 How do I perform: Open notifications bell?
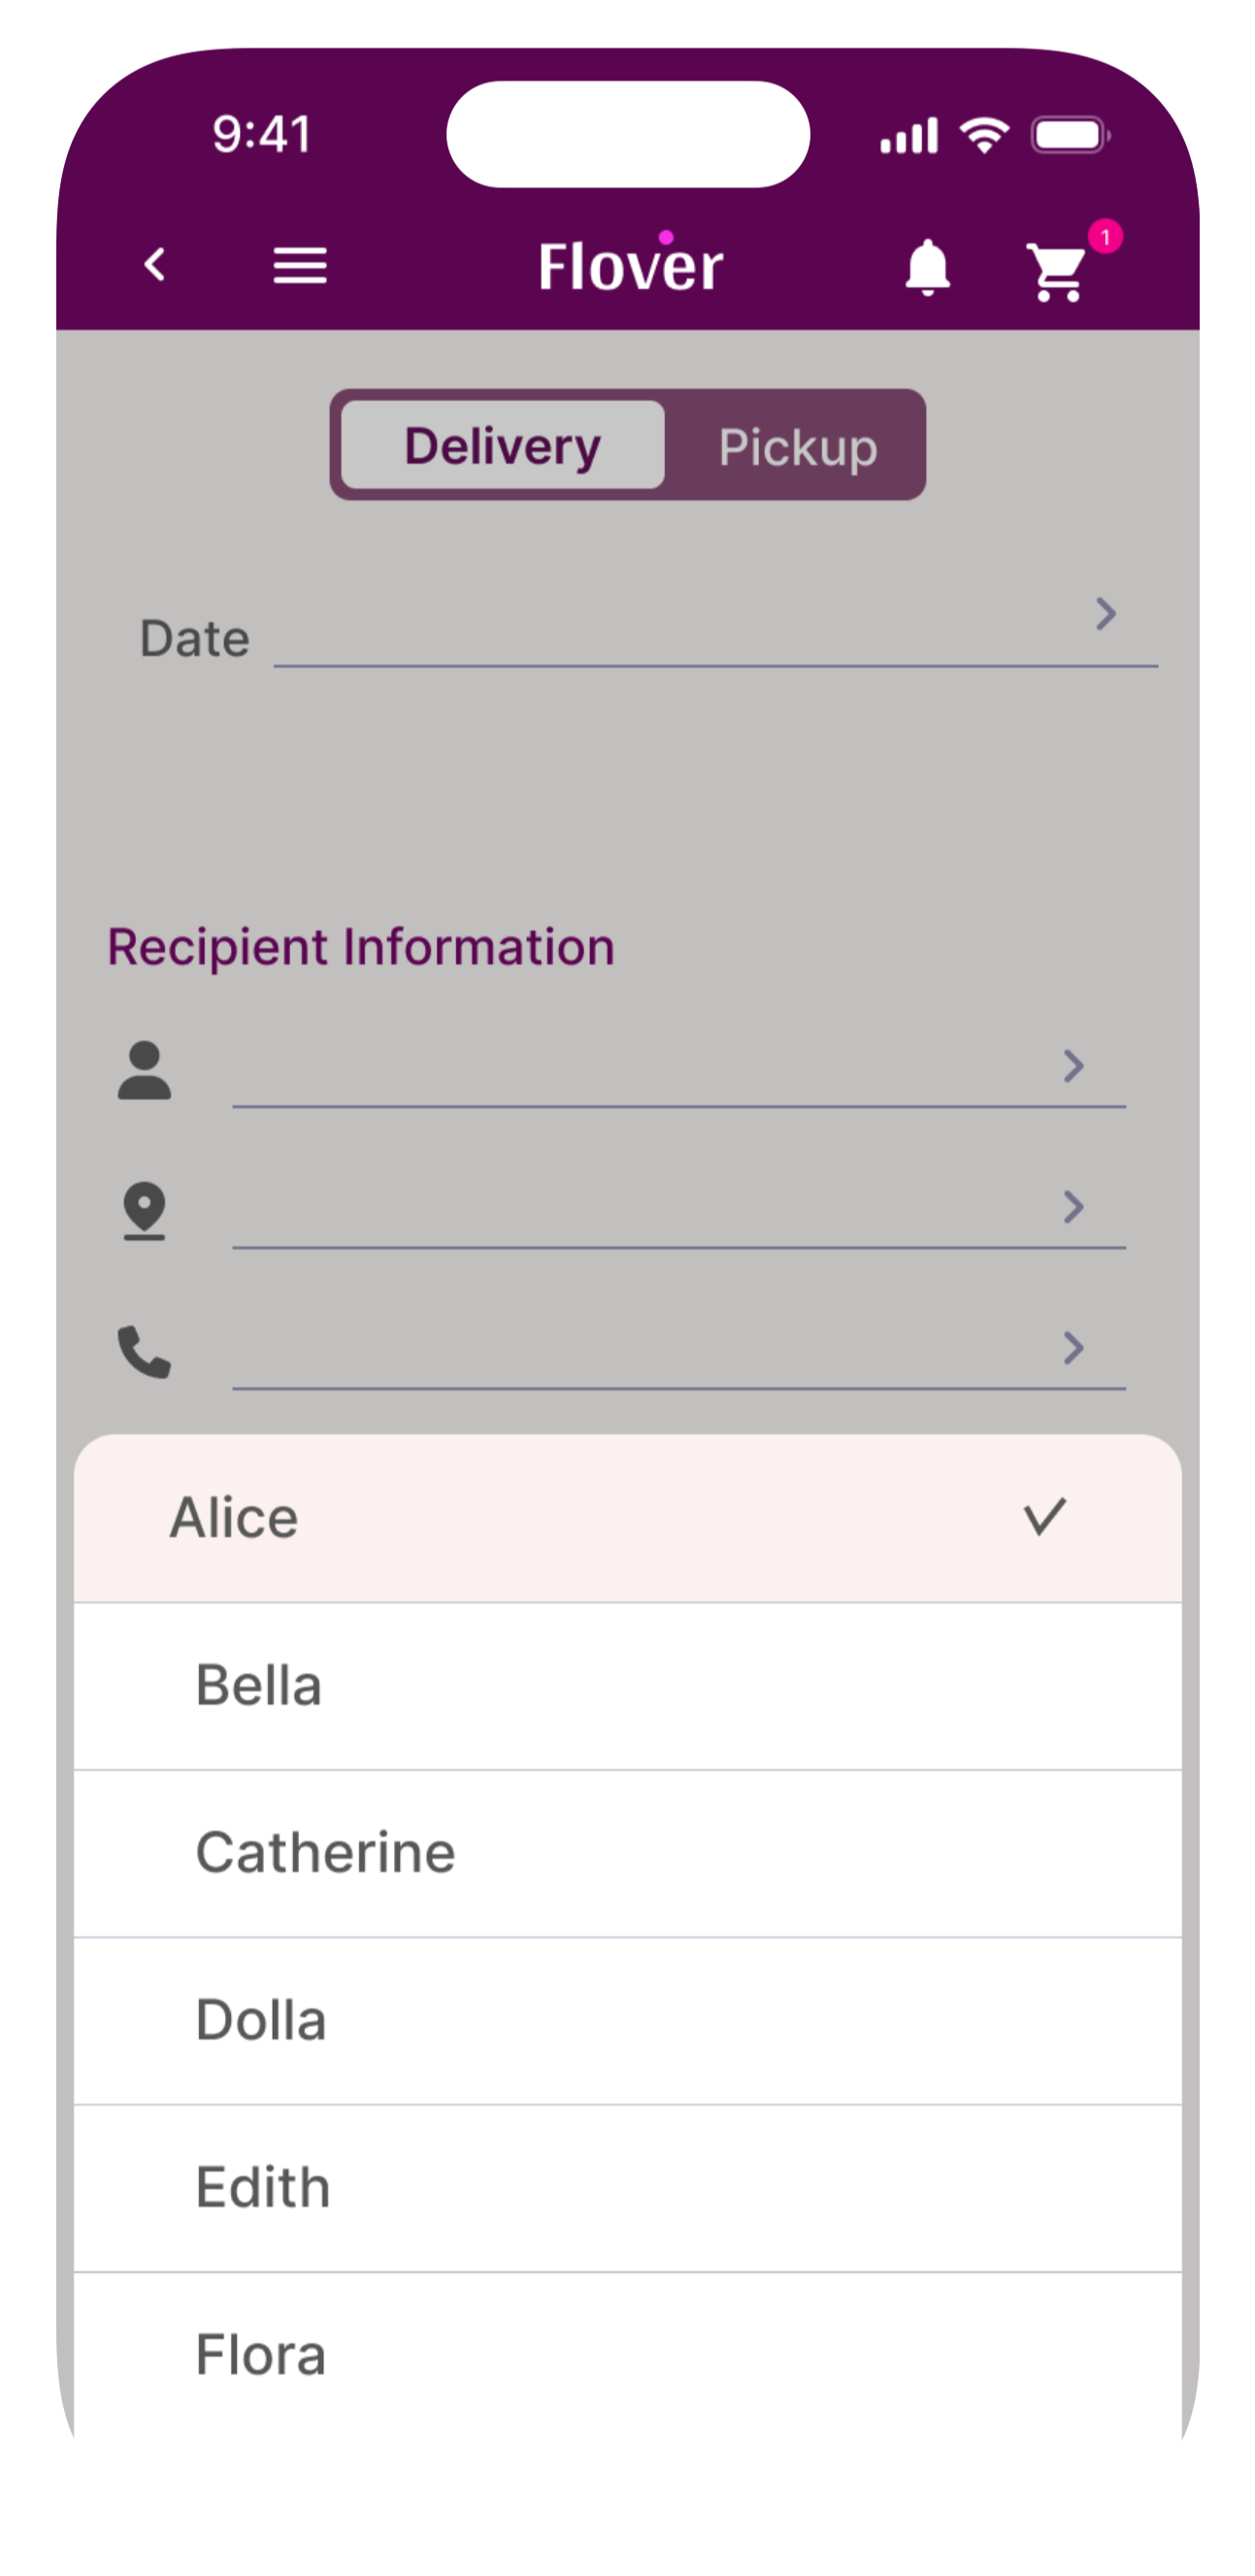coord(927,268)
